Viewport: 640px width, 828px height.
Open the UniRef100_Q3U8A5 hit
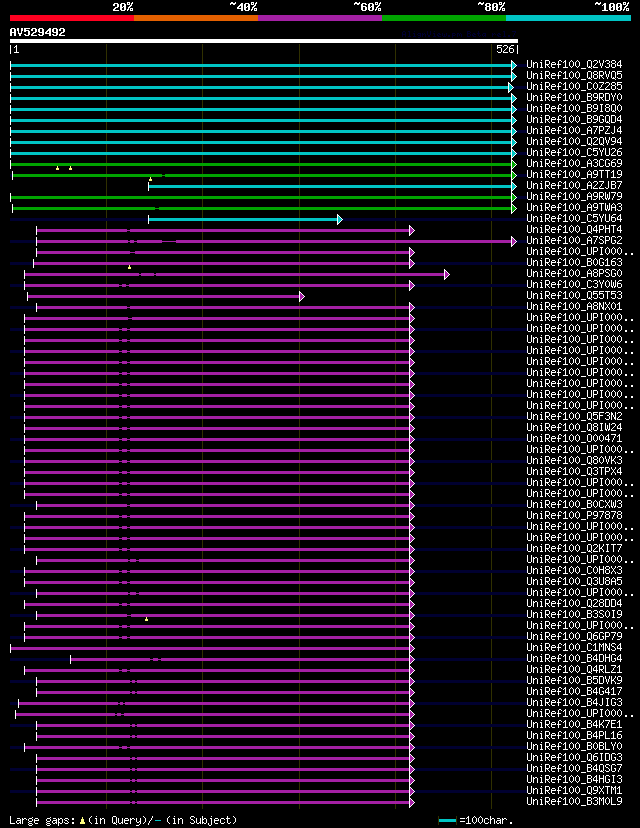pos(574,581)
